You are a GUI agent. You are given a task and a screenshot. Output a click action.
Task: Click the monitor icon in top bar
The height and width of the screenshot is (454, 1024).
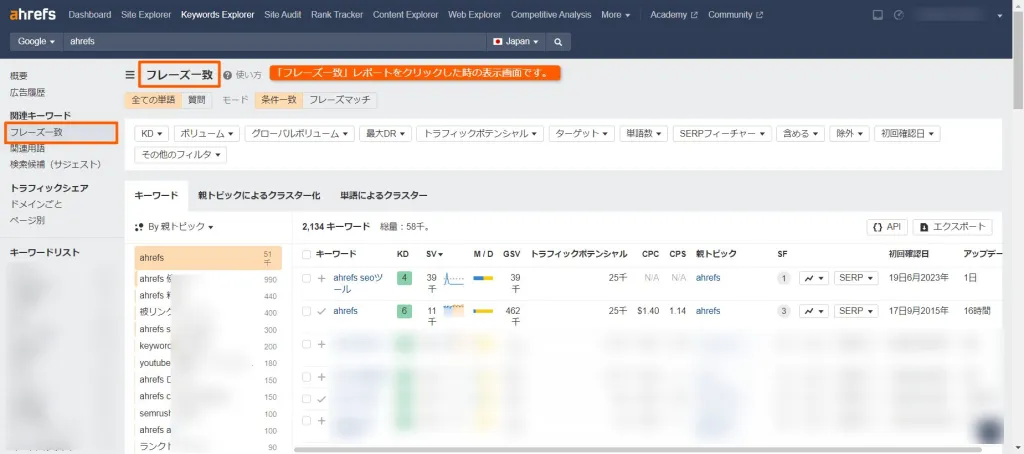878,14
